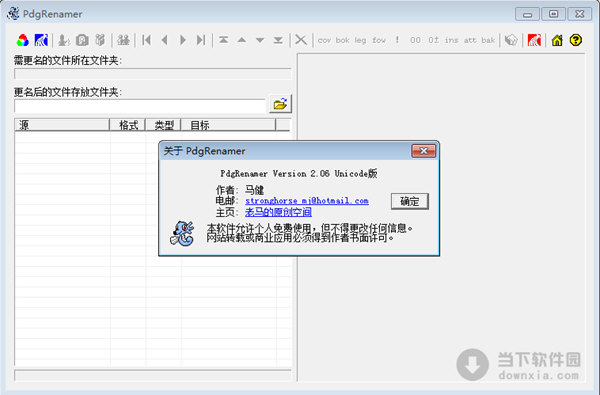Click the 'ins' toolbar button
Screen dimensions: 600x395
point(452,40)
